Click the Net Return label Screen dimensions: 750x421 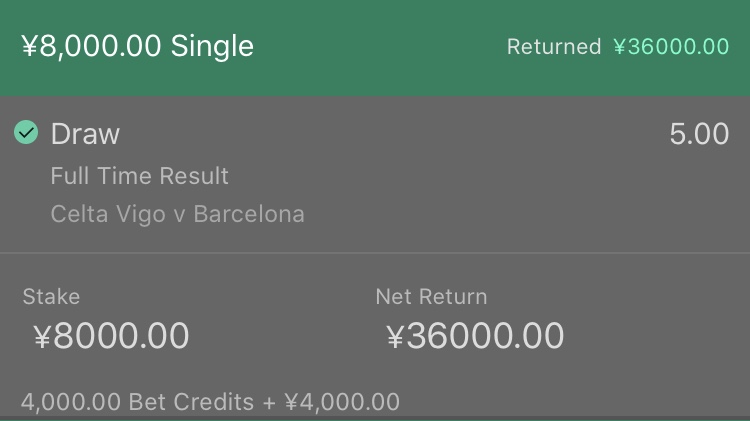point(431,297)
